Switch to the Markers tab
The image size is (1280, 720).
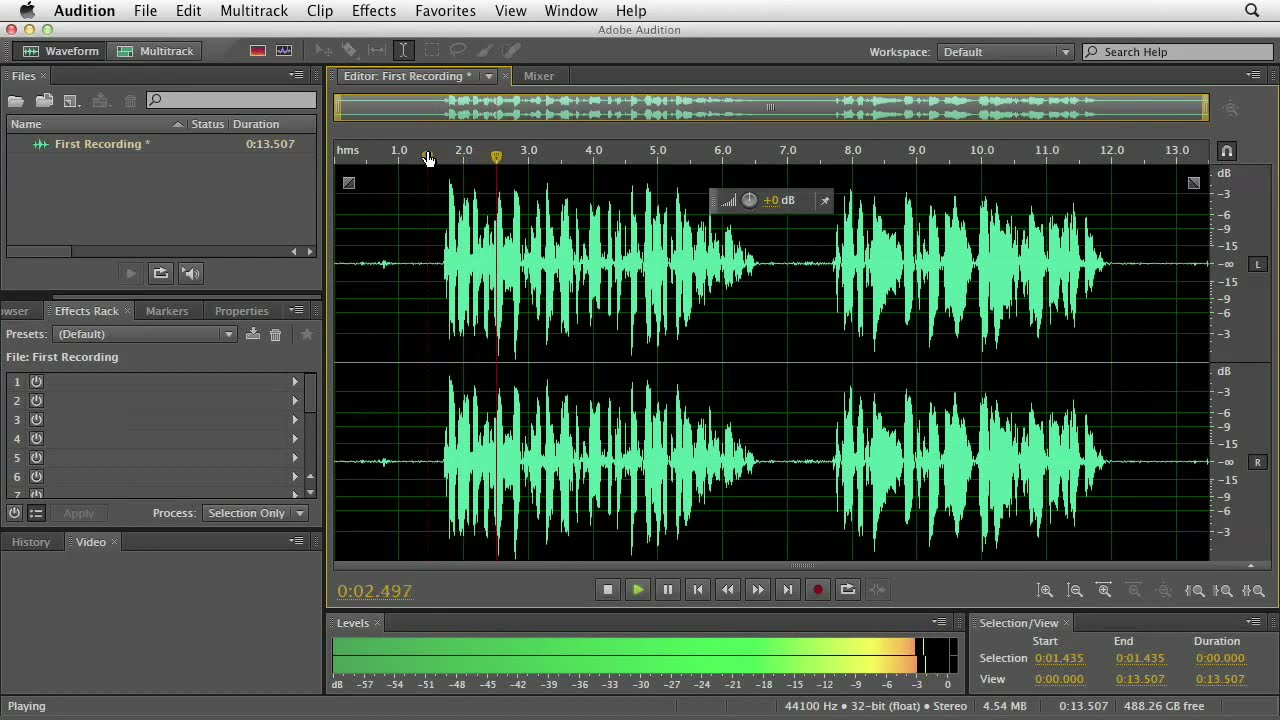pos(167,311)
